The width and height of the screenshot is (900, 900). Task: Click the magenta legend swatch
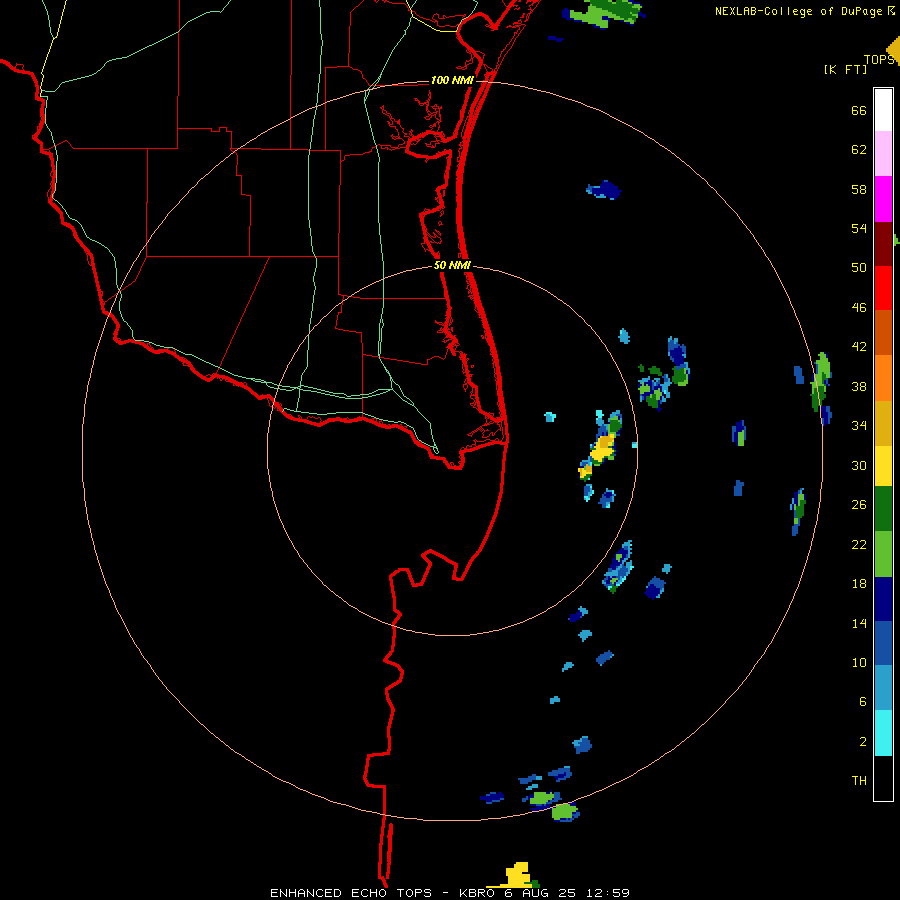pyautogui.click(x=883, y=199)
